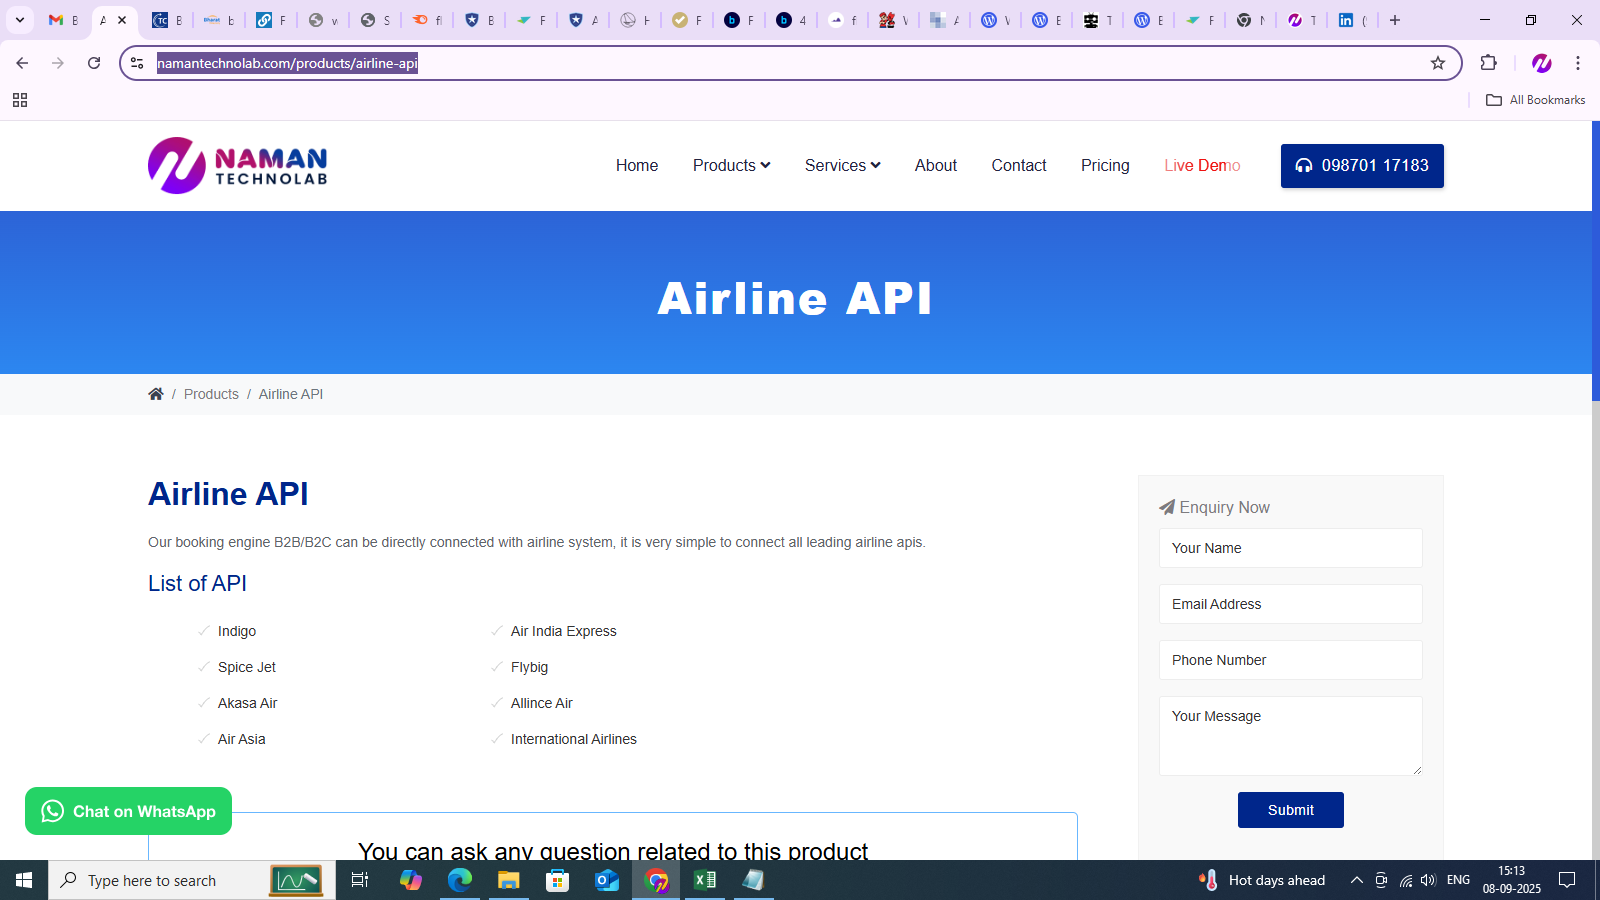Open site information icon in address bar
Screen dimensions: 1600x900
tap(138, 63)
